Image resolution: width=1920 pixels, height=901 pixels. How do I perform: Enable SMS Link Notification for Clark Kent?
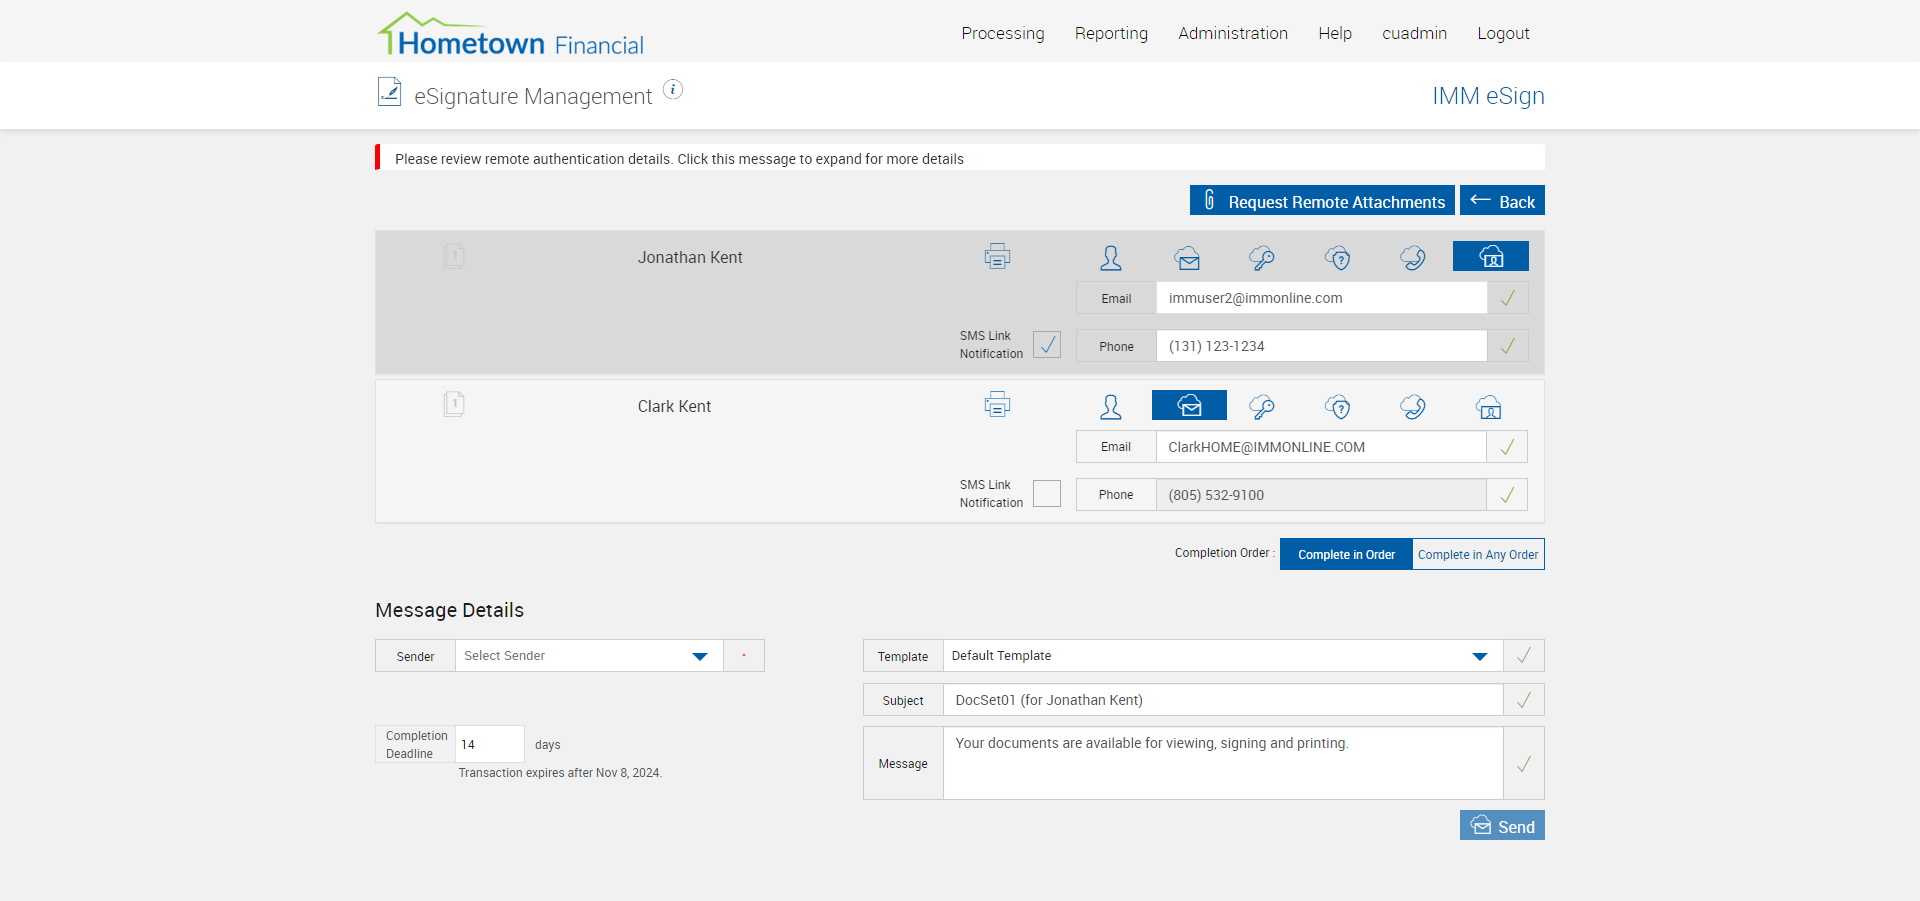[1047, 494]
